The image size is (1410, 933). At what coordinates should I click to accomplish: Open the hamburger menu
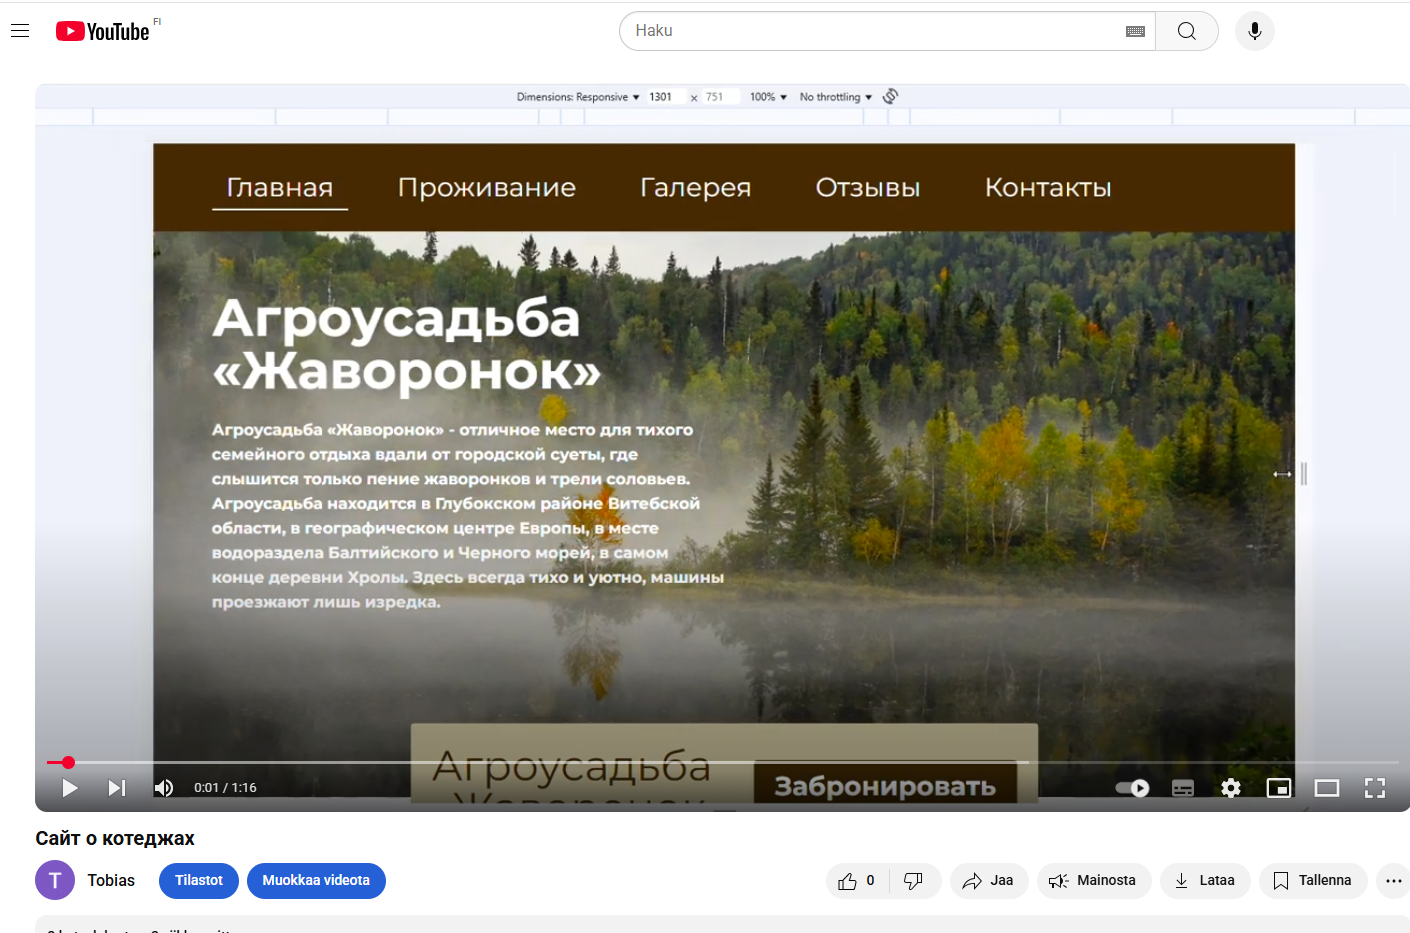point(20,29)
